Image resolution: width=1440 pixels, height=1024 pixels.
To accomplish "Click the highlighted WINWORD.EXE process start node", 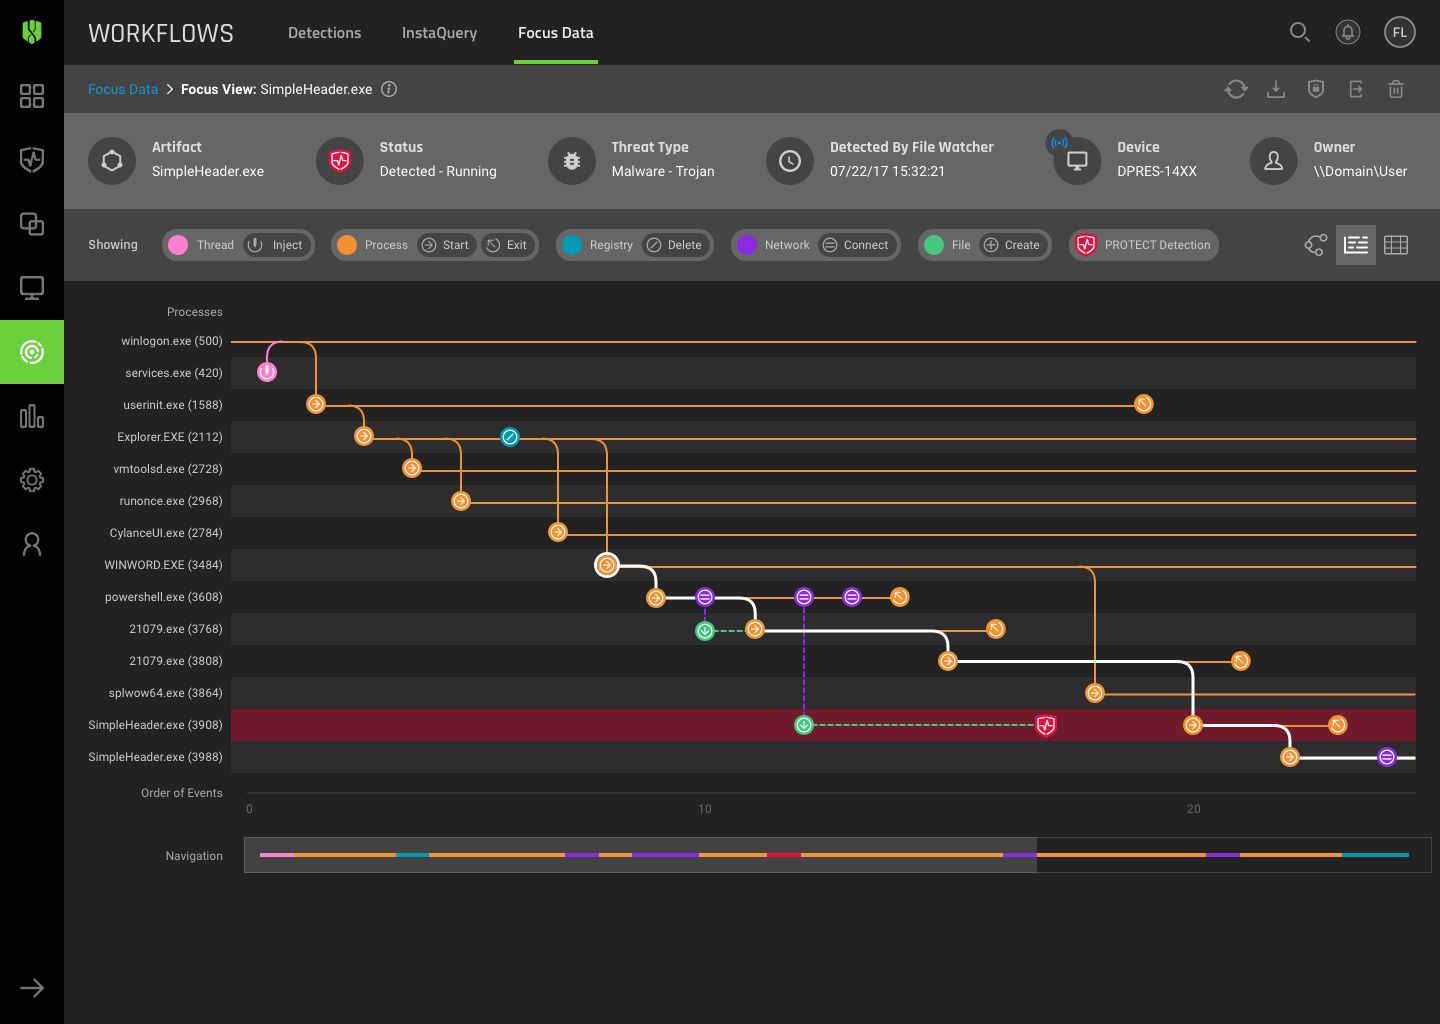I will click(607, 565).
